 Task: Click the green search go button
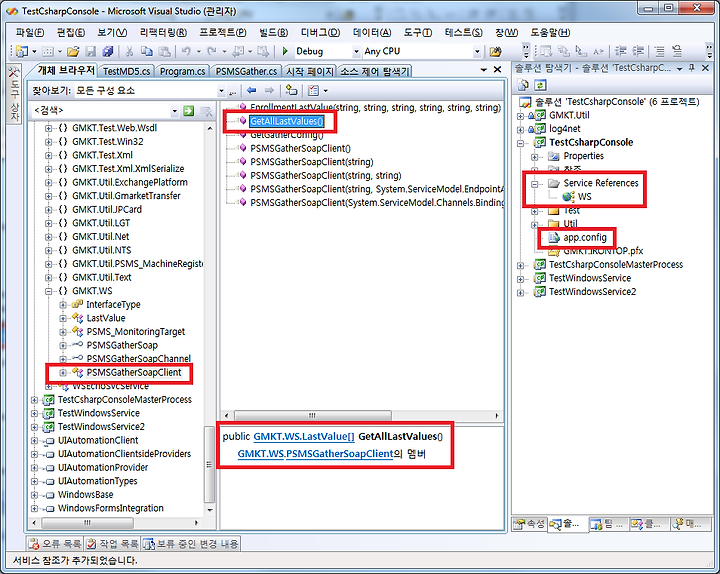[x=188, y=111]
